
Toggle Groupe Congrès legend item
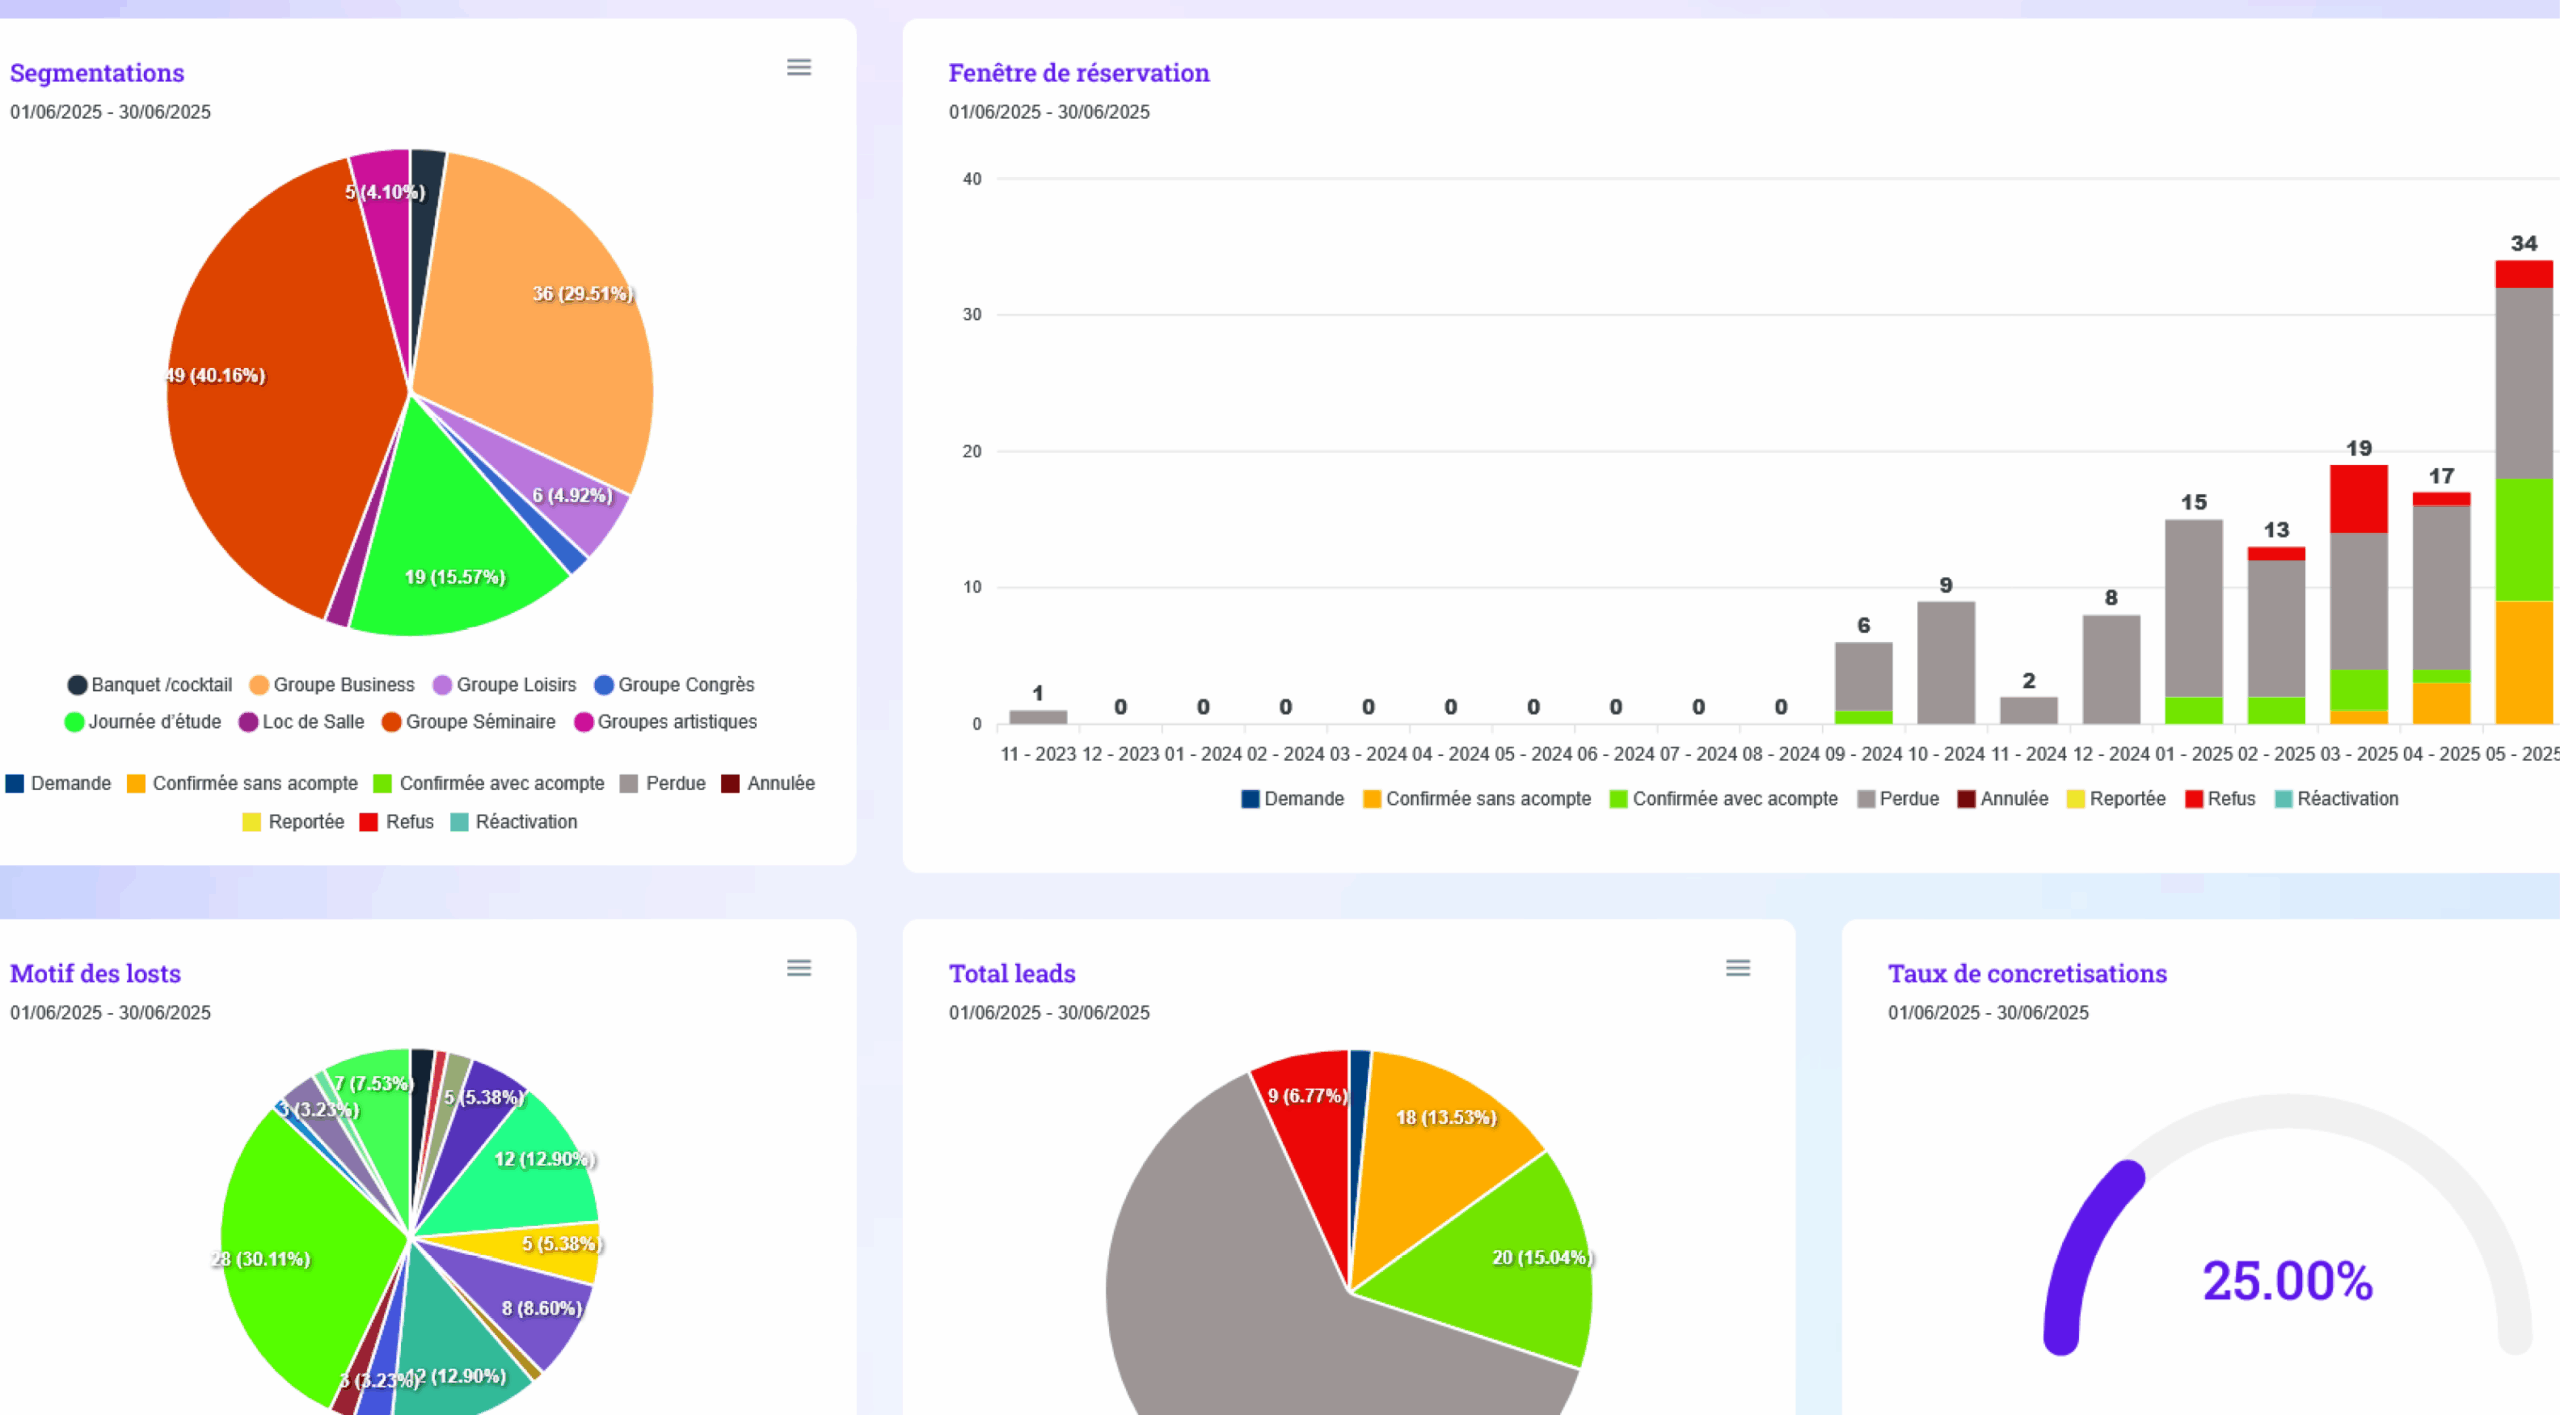(x=675, y=685)
